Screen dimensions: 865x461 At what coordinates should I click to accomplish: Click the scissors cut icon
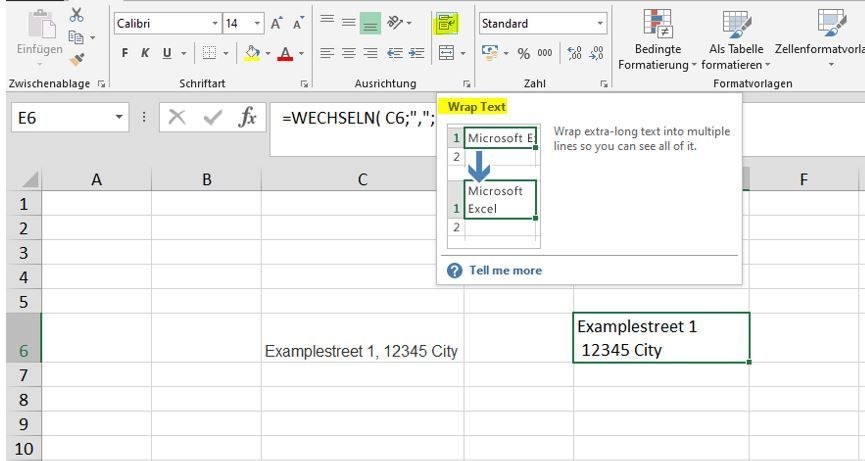tap(77, 15)
